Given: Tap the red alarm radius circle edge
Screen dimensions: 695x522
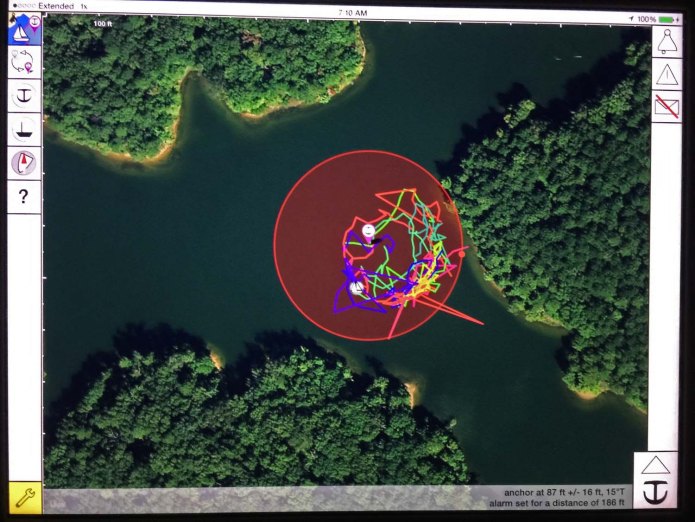Looking at the screenshot, I should (275, 245).
